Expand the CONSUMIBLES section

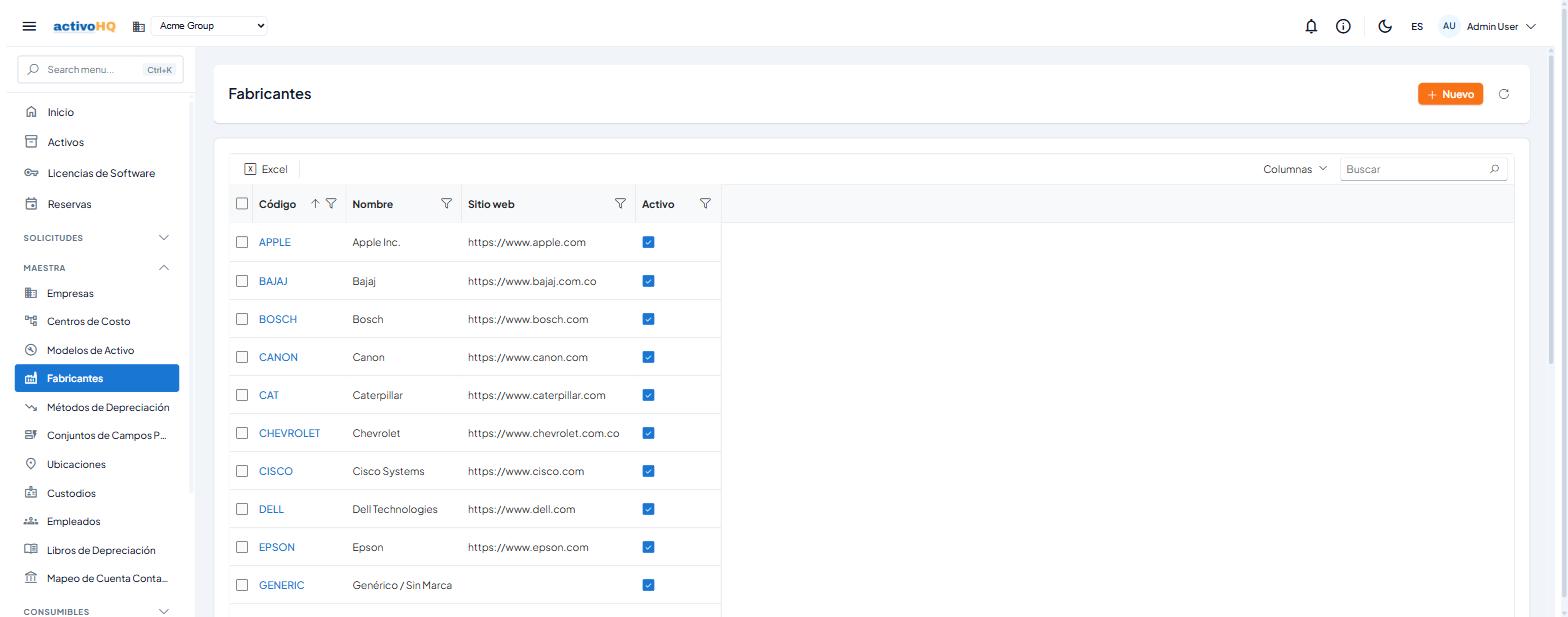click(x=97, y=611)
